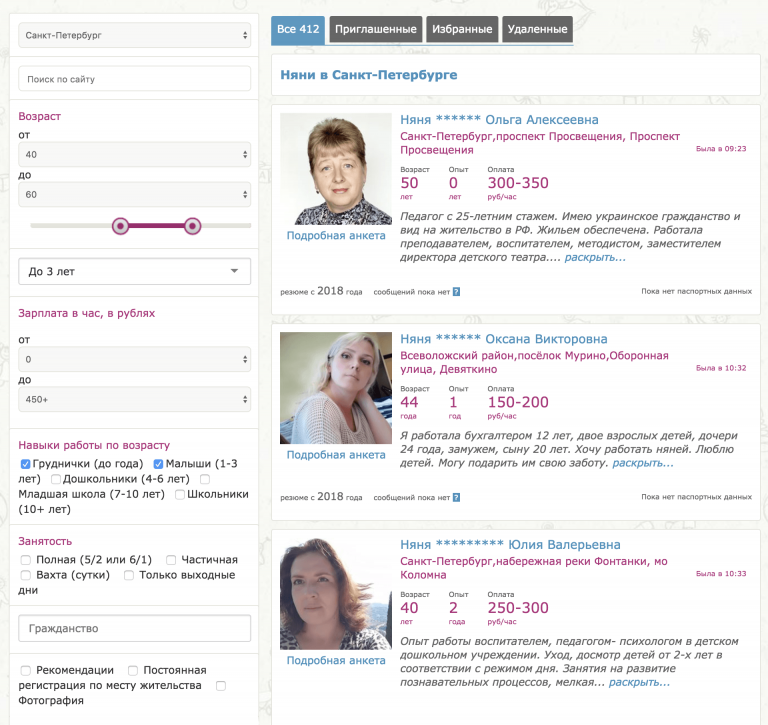Image resolution: width=768 pixels, height=725 pixels.
Task: Click the question mark icon in Оксана Викторовна's card
Action: 456,498
